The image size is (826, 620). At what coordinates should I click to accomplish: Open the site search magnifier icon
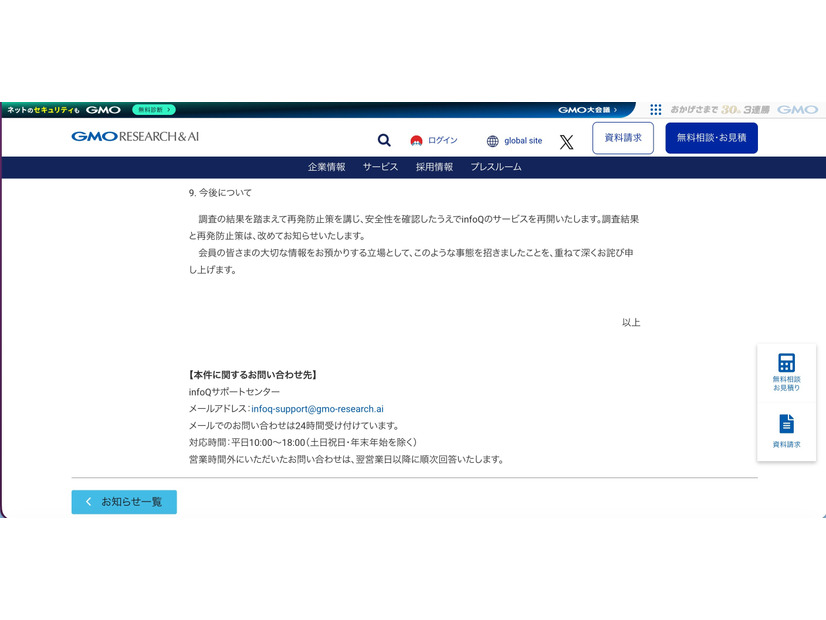click(384, 140)
